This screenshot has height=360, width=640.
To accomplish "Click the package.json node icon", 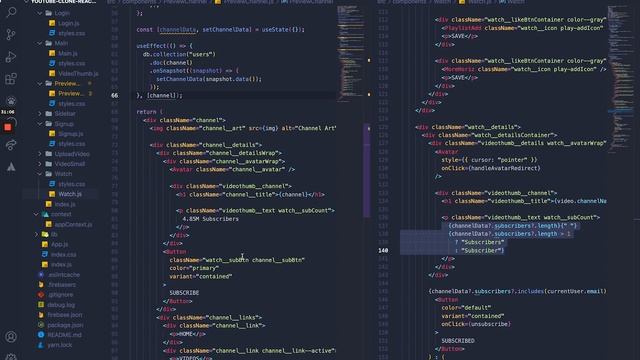I will [x=41, y=325].
